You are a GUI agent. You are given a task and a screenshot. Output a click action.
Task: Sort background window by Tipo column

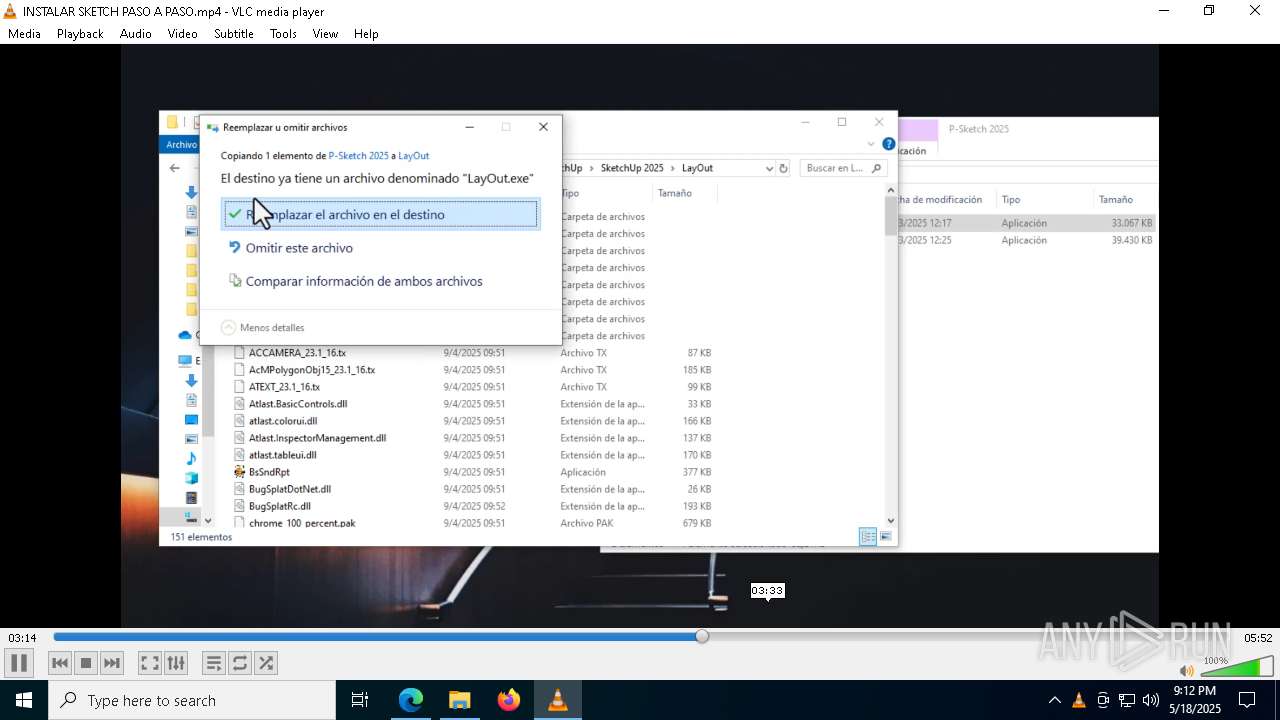pos(1011,199)
